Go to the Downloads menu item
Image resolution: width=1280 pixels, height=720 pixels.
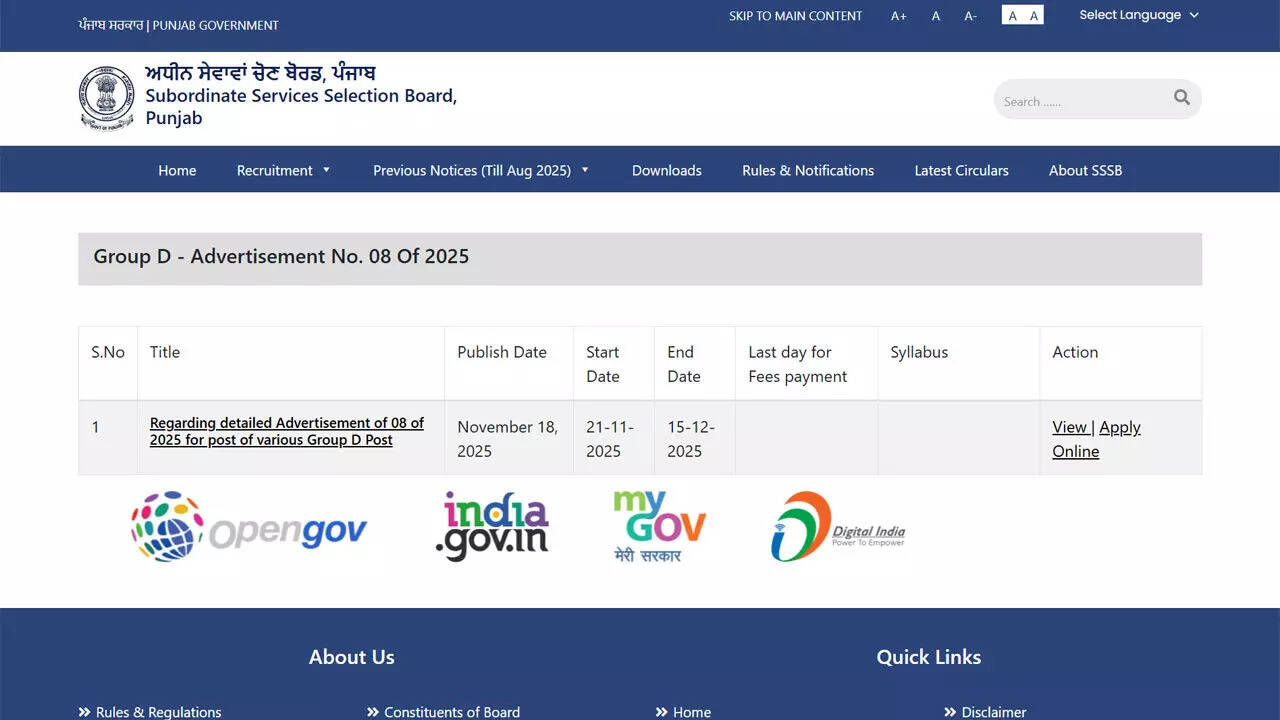click(666, 170)
